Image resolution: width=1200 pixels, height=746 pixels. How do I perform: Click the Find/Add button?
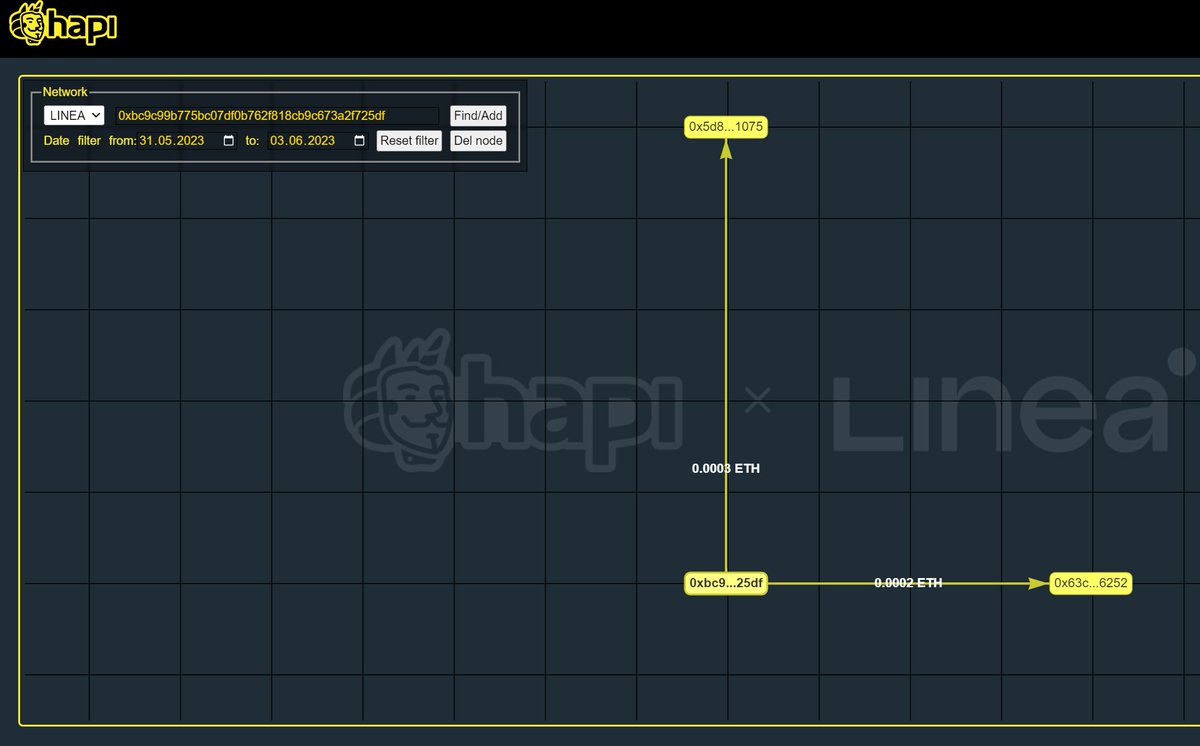point(478,116)
